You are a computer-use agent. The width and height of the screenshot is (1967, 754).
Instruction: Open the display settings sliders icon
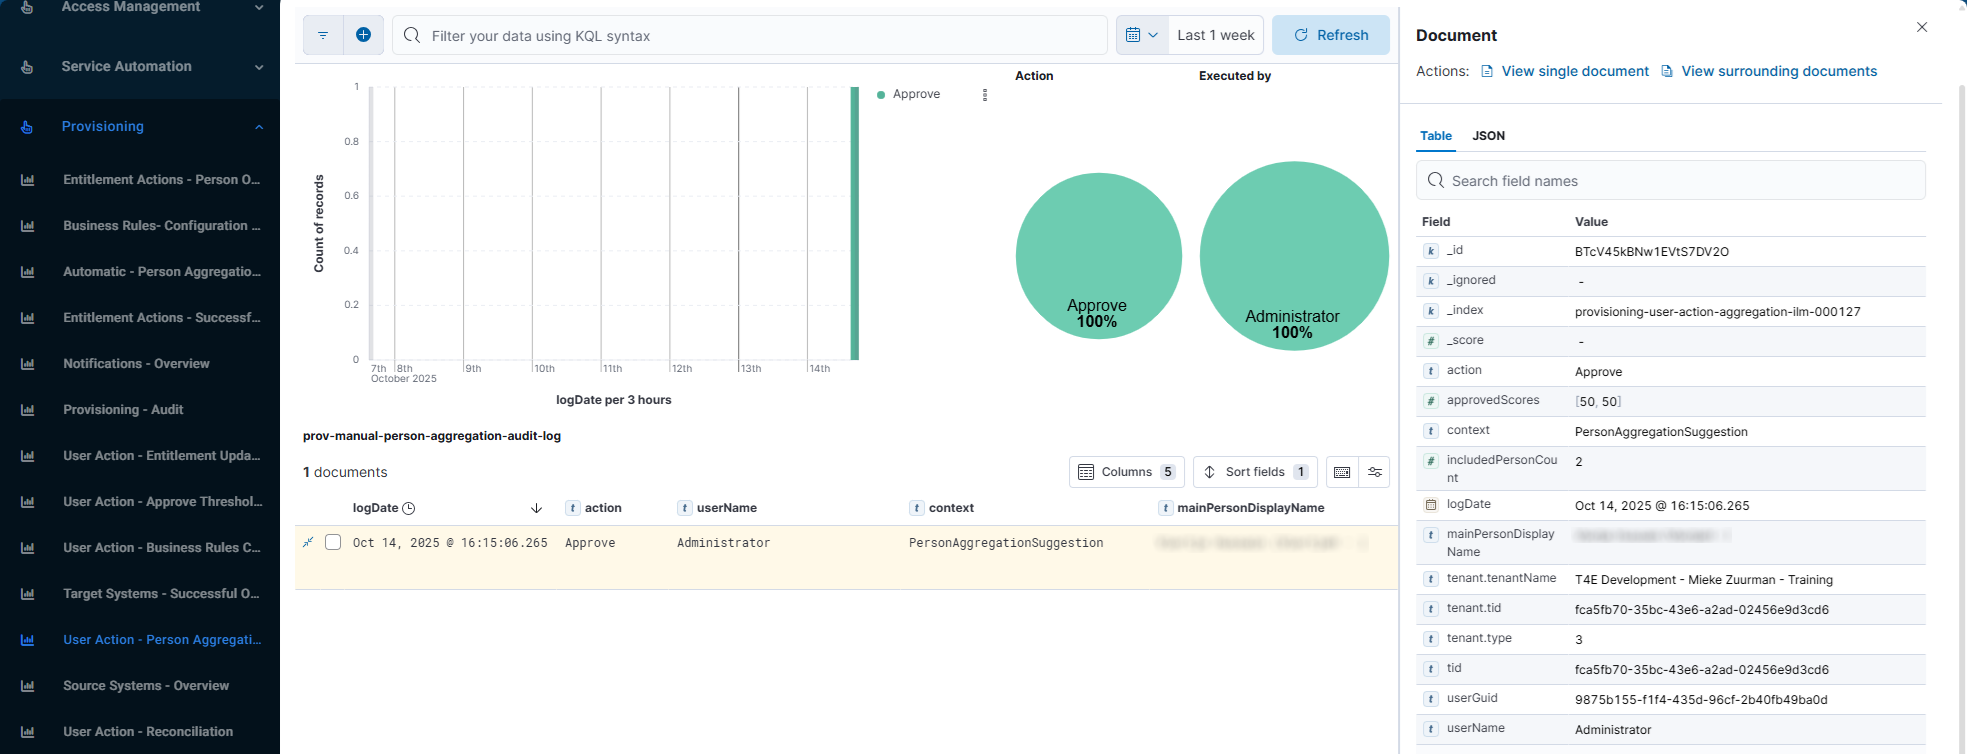(1375, 472)
